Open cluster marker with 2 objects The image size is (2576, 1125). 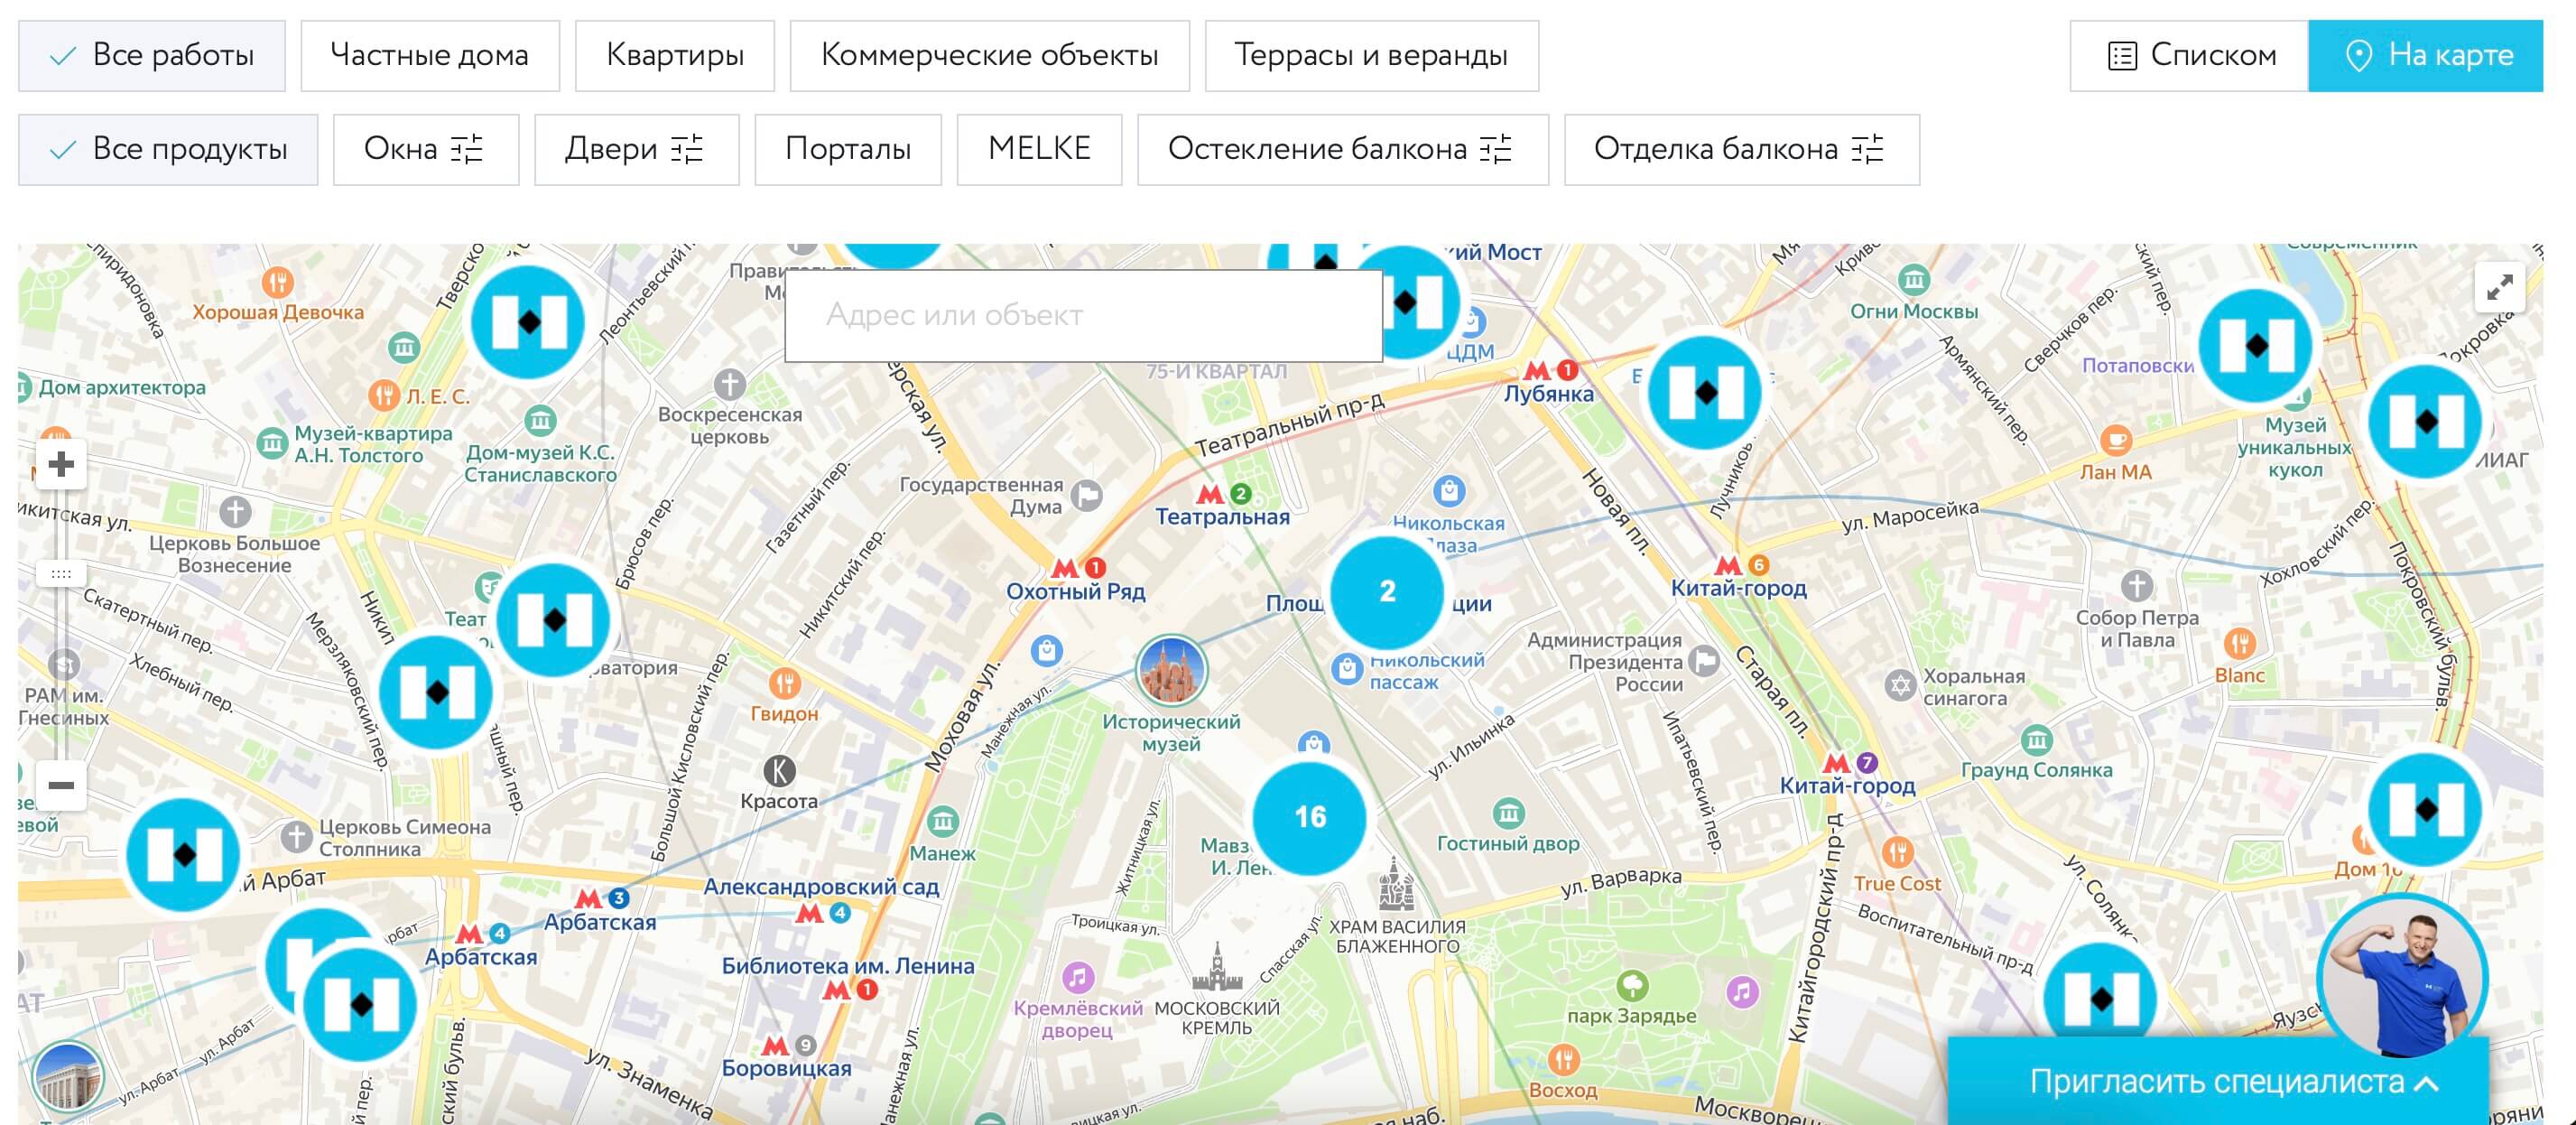1387,592
